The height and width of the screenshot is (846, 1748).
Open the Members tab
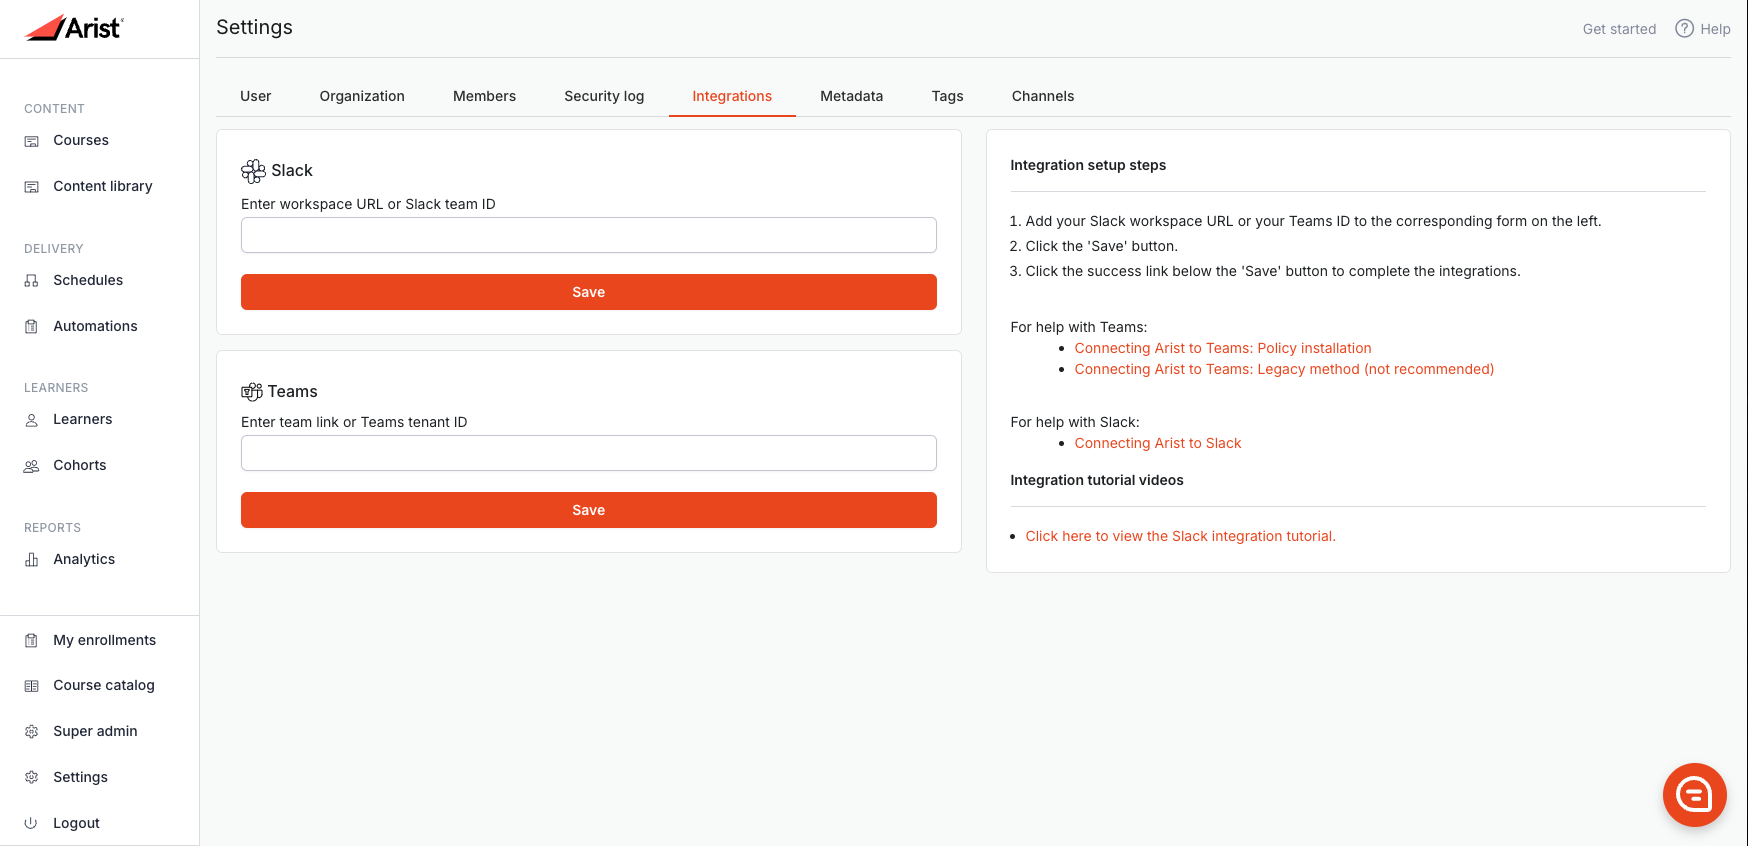[484, 96]
